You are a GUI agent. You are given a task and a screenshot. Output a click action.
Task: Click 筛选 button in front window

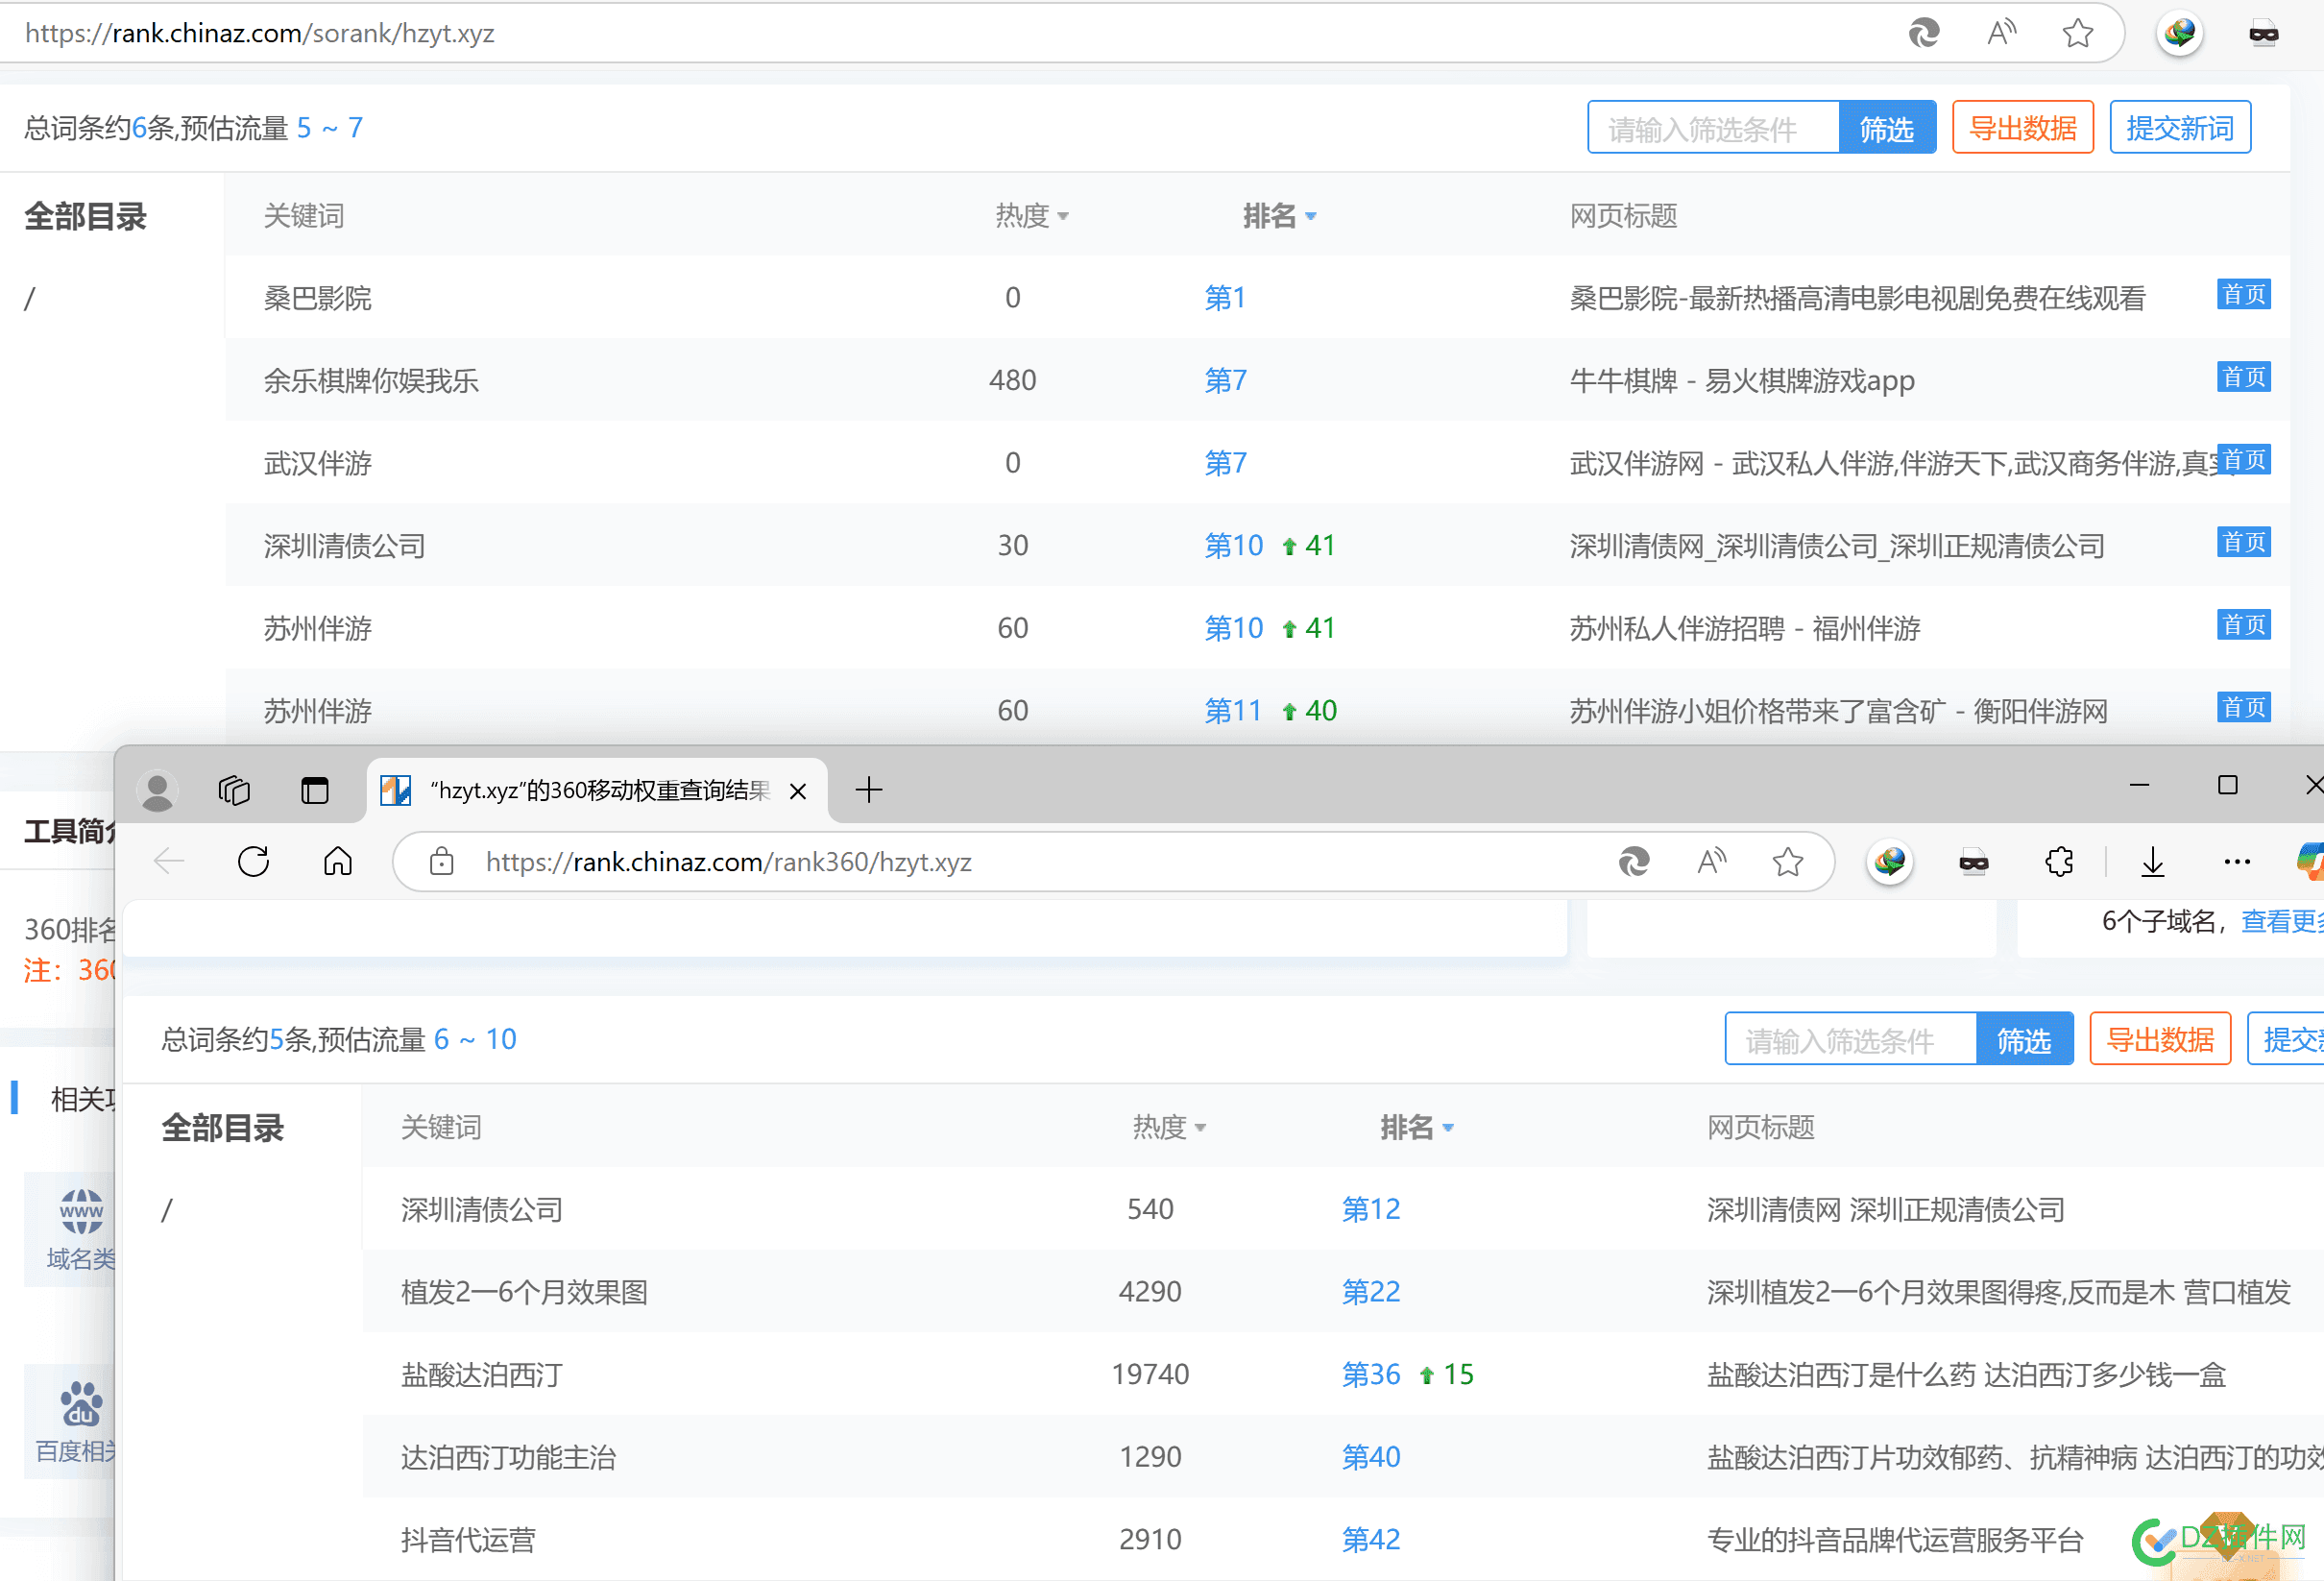pos(2024,1040)
